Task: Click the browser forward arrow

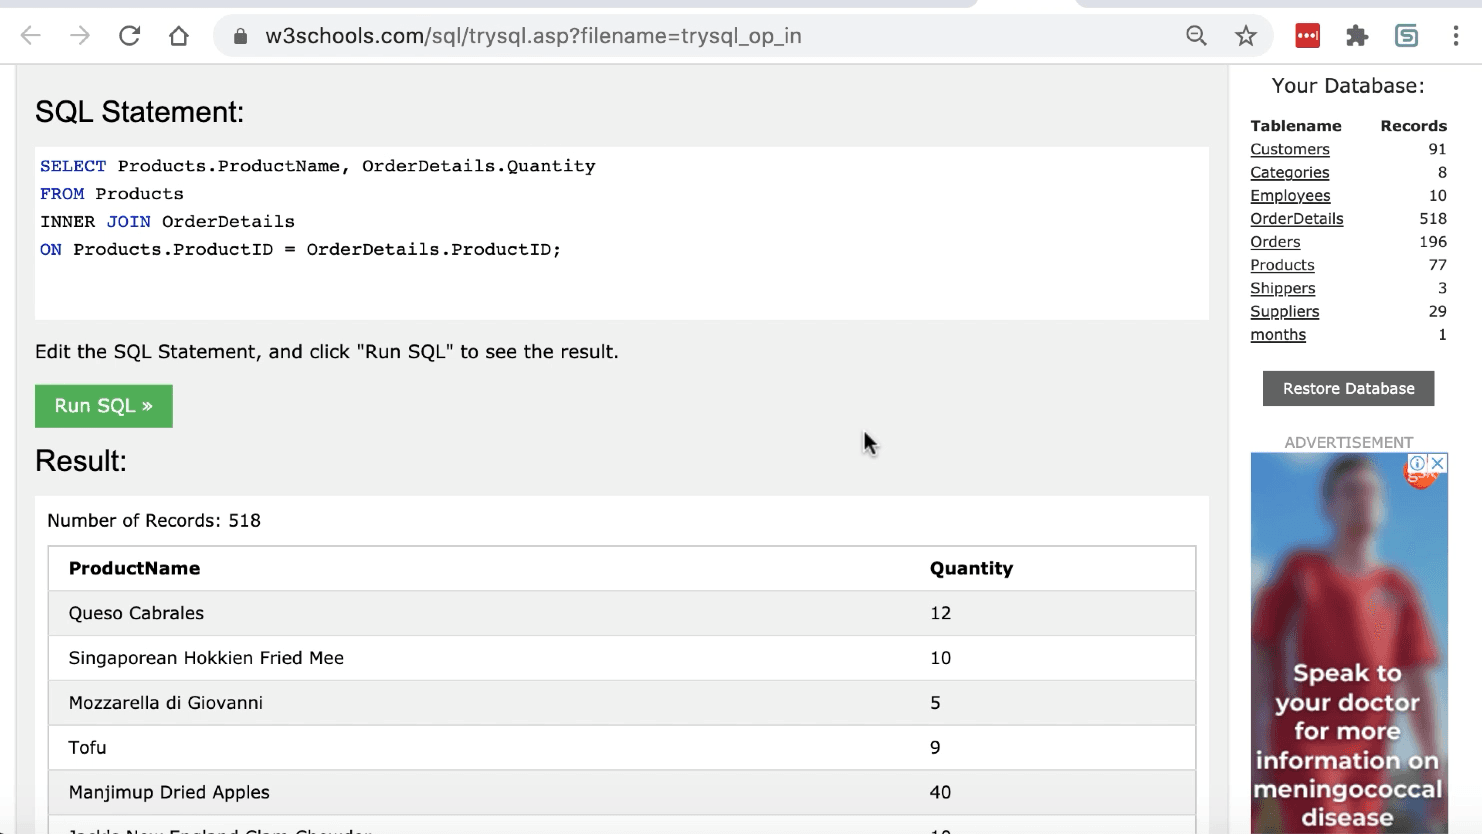Action: (80, 36)
